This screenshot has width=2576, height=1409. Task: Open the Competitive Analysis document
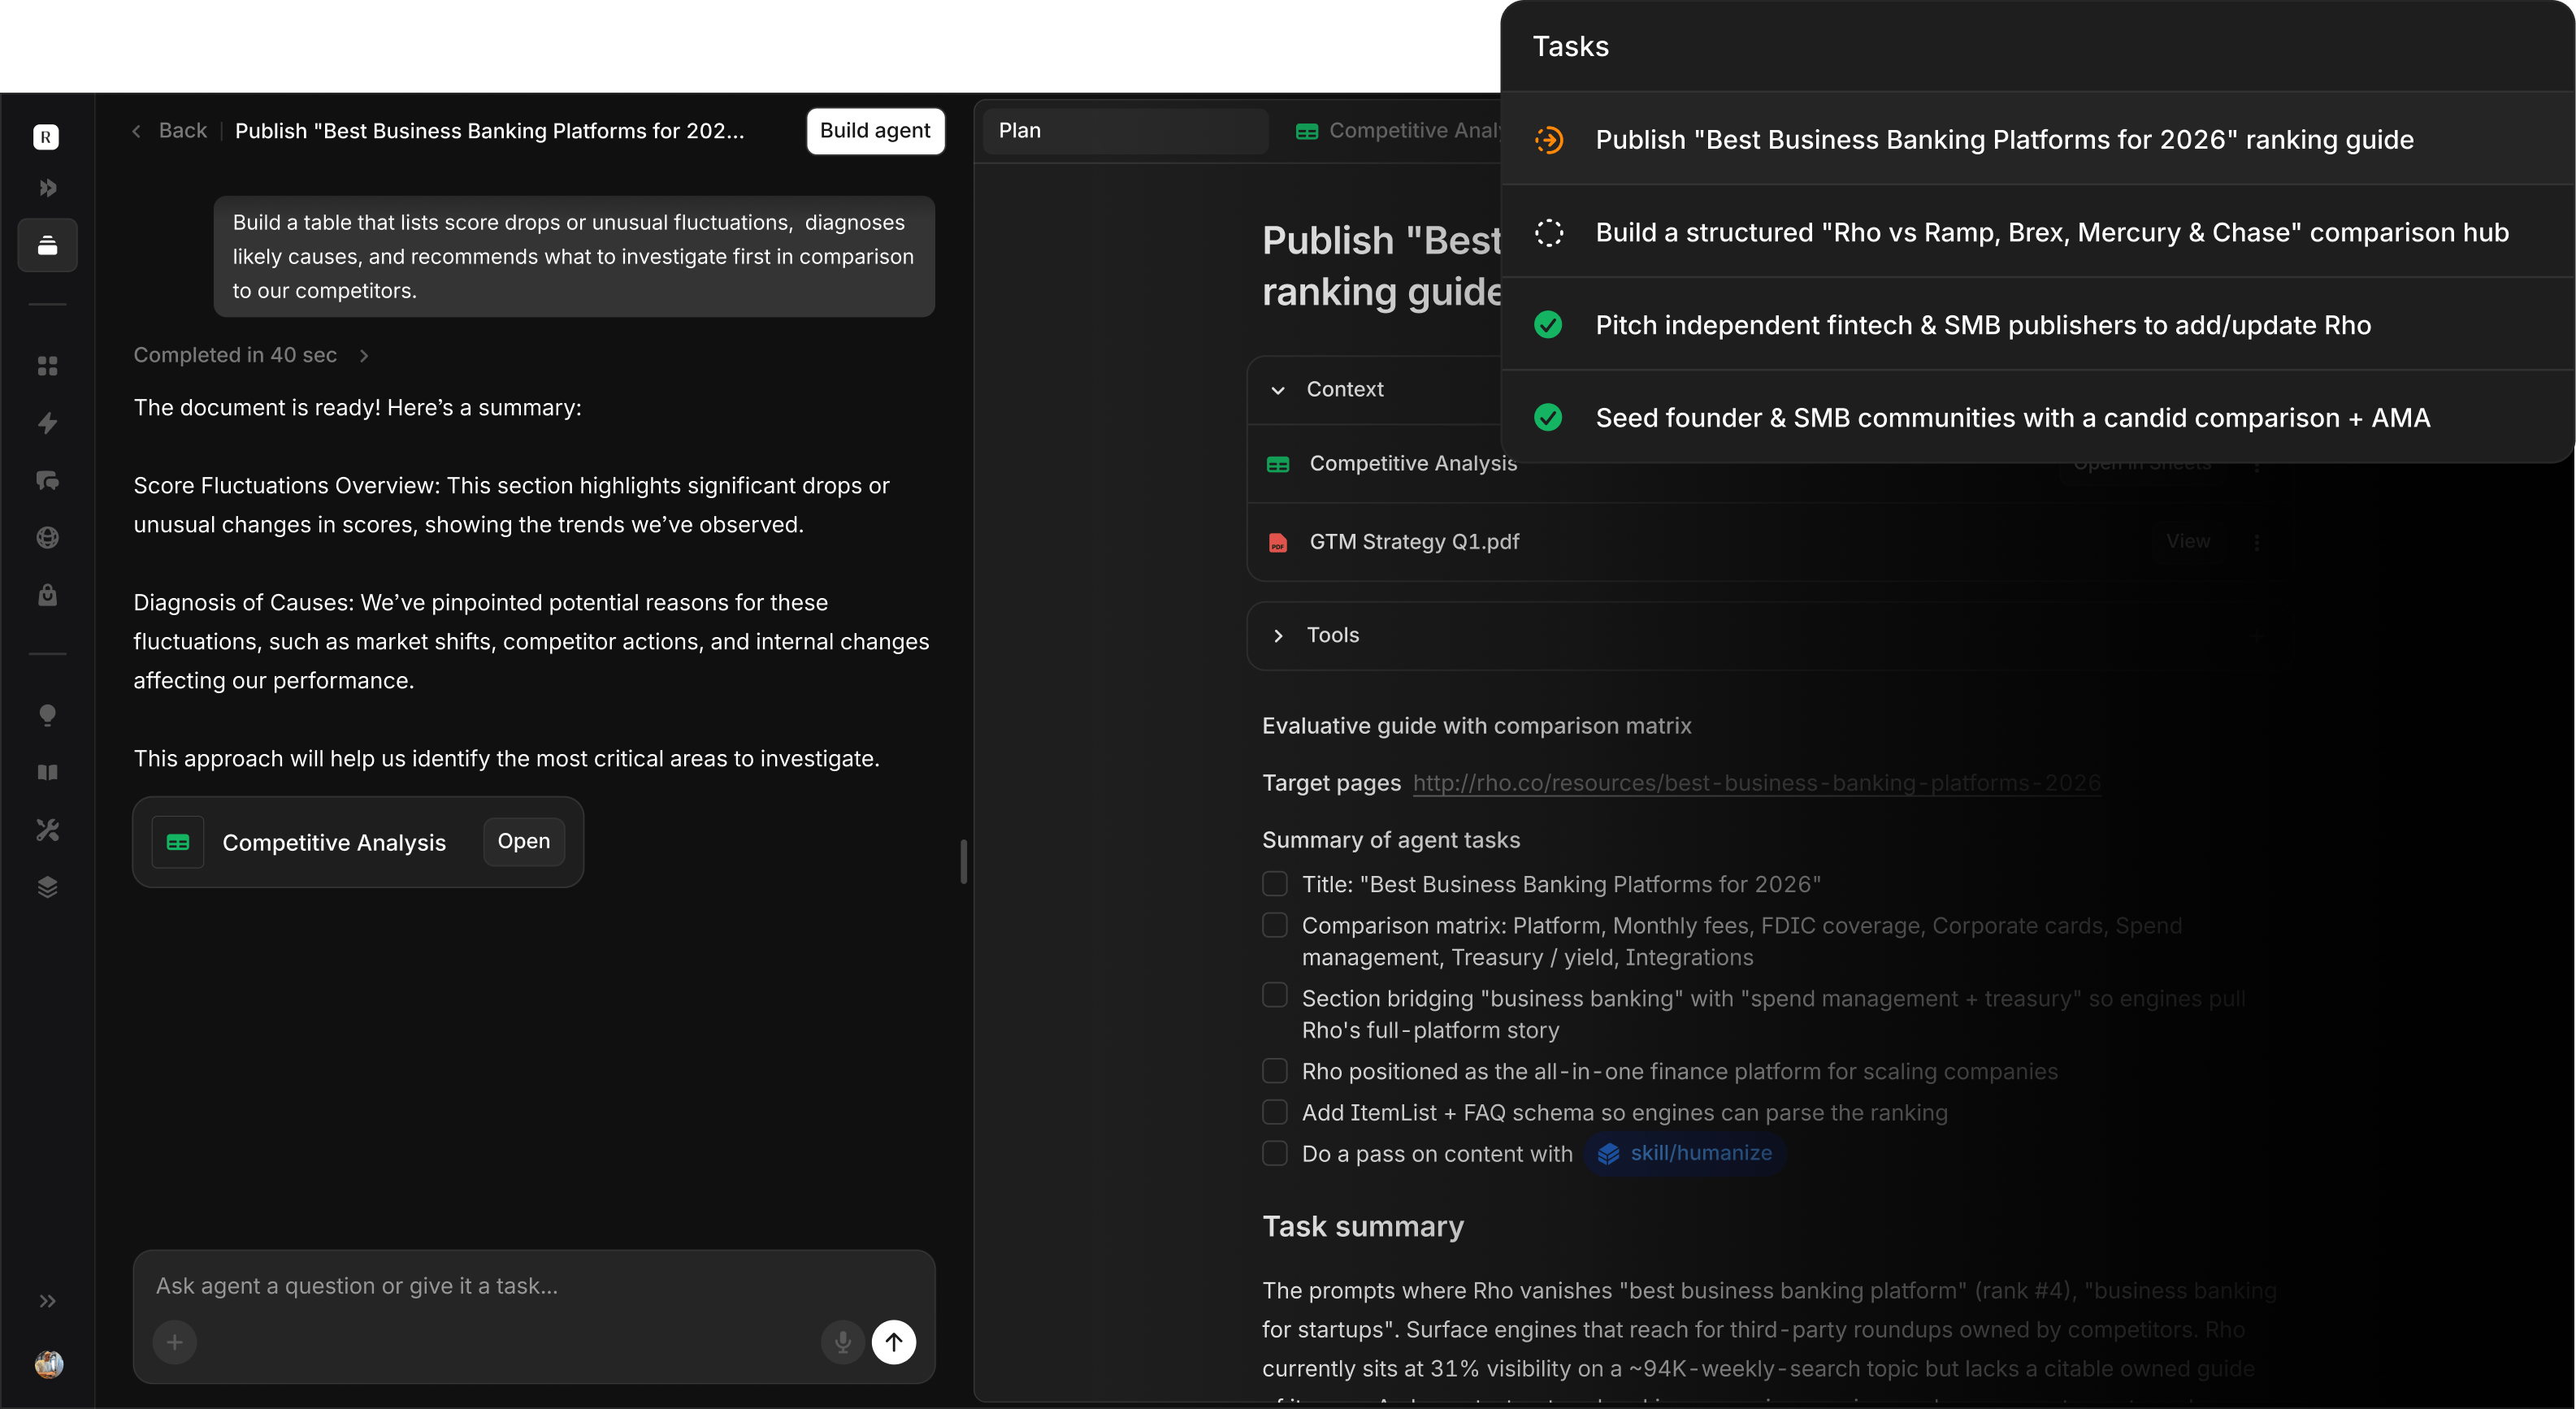(524, 842)
